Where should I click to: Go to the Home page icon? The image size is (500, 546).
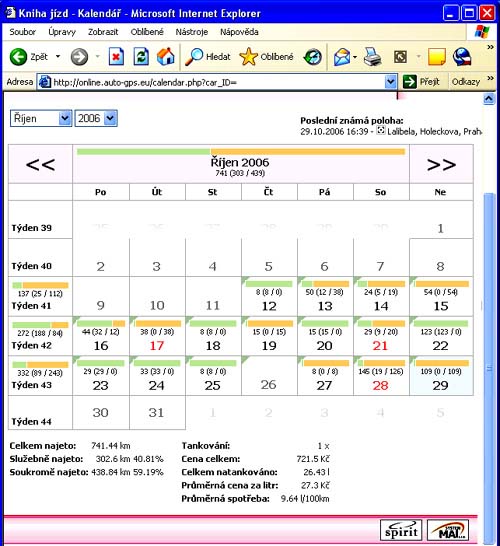coord(165,56)
